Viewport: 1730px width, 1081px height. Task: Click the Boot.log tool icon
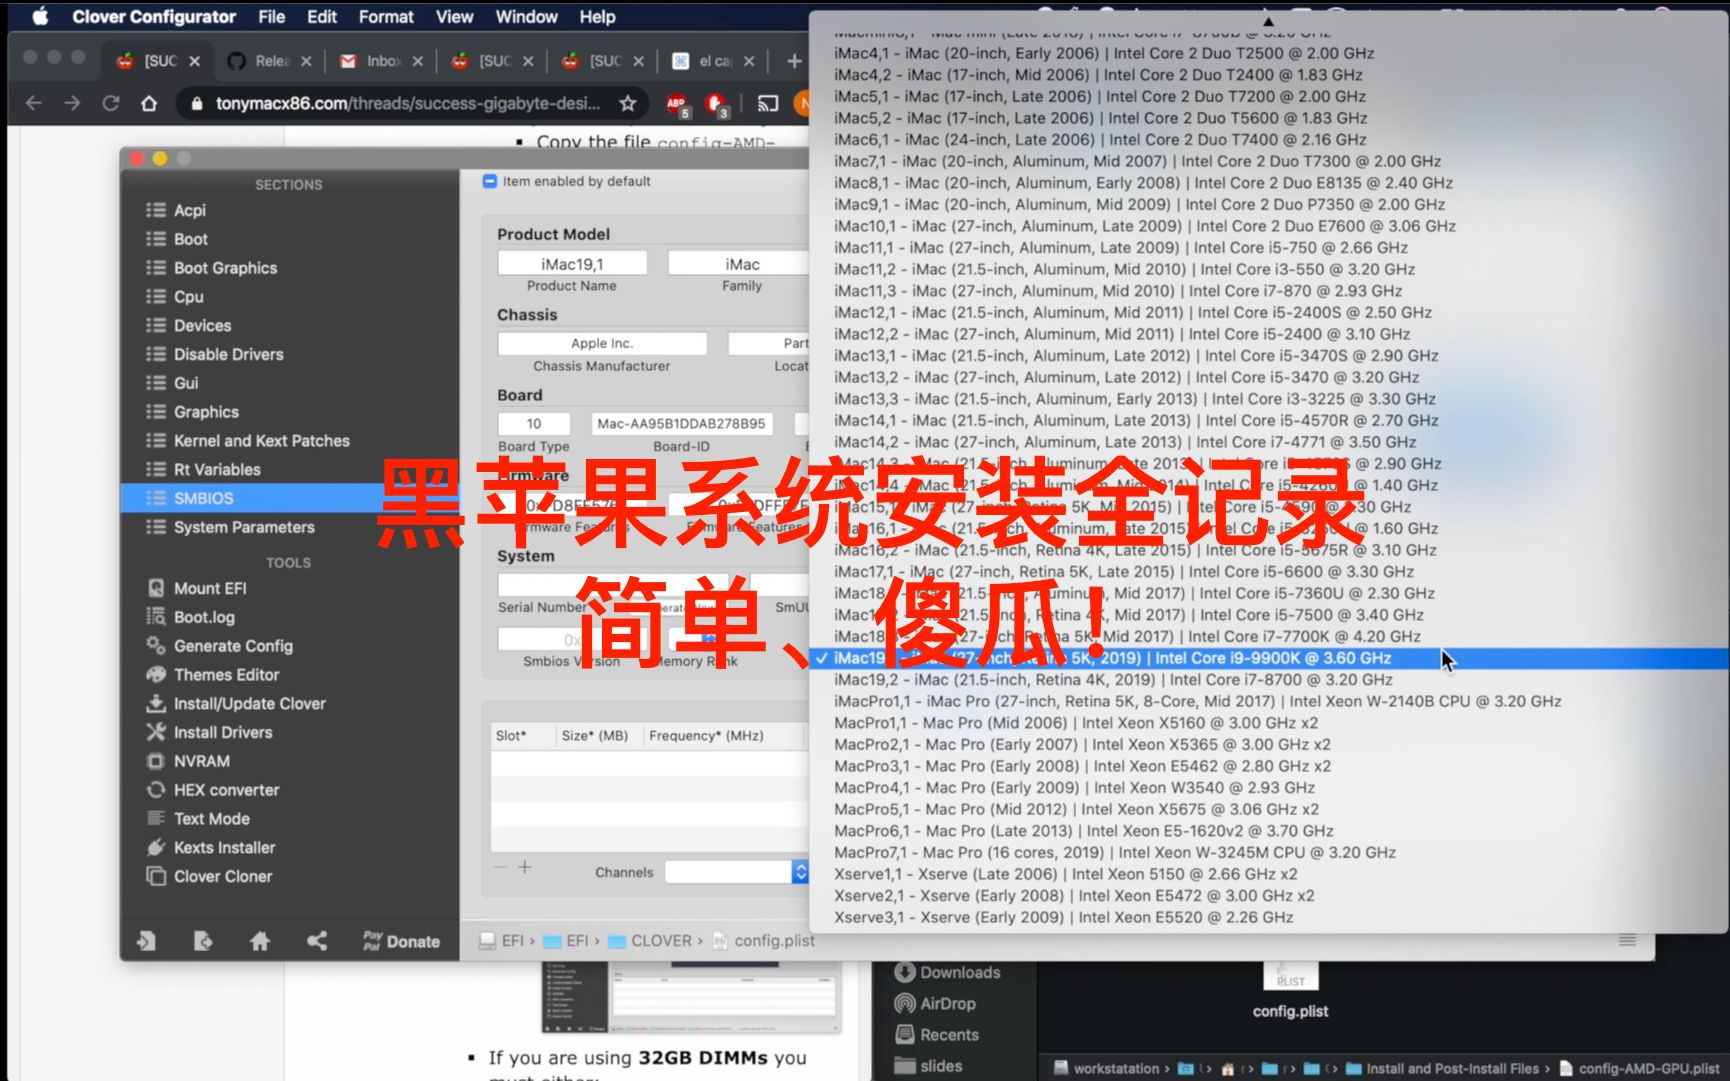(156, 617)
